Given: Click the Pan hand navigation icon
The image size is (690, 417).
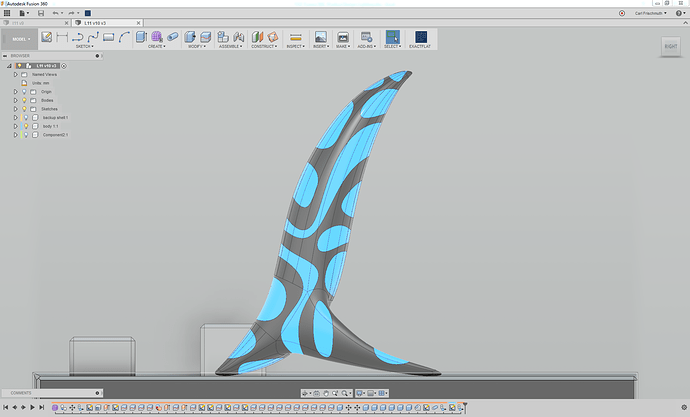Looking at the screenshot, I should pyautogui.click(x=326, y=393).
